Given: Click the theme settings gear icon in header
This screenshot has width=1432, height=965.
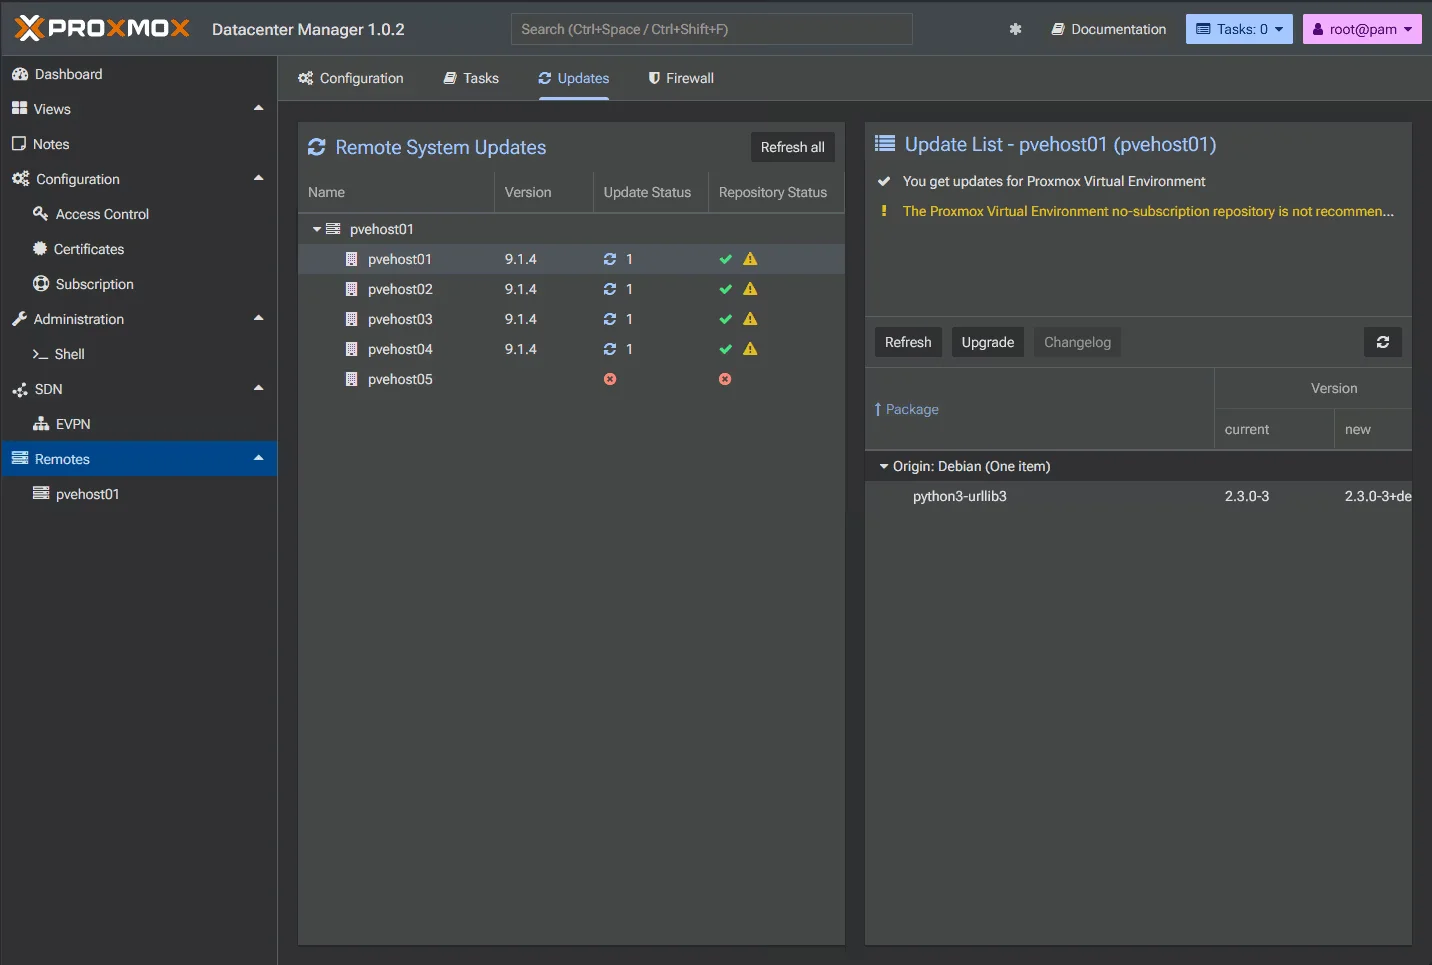Looking at the screenshot, I should click(x=1015, y=29).
